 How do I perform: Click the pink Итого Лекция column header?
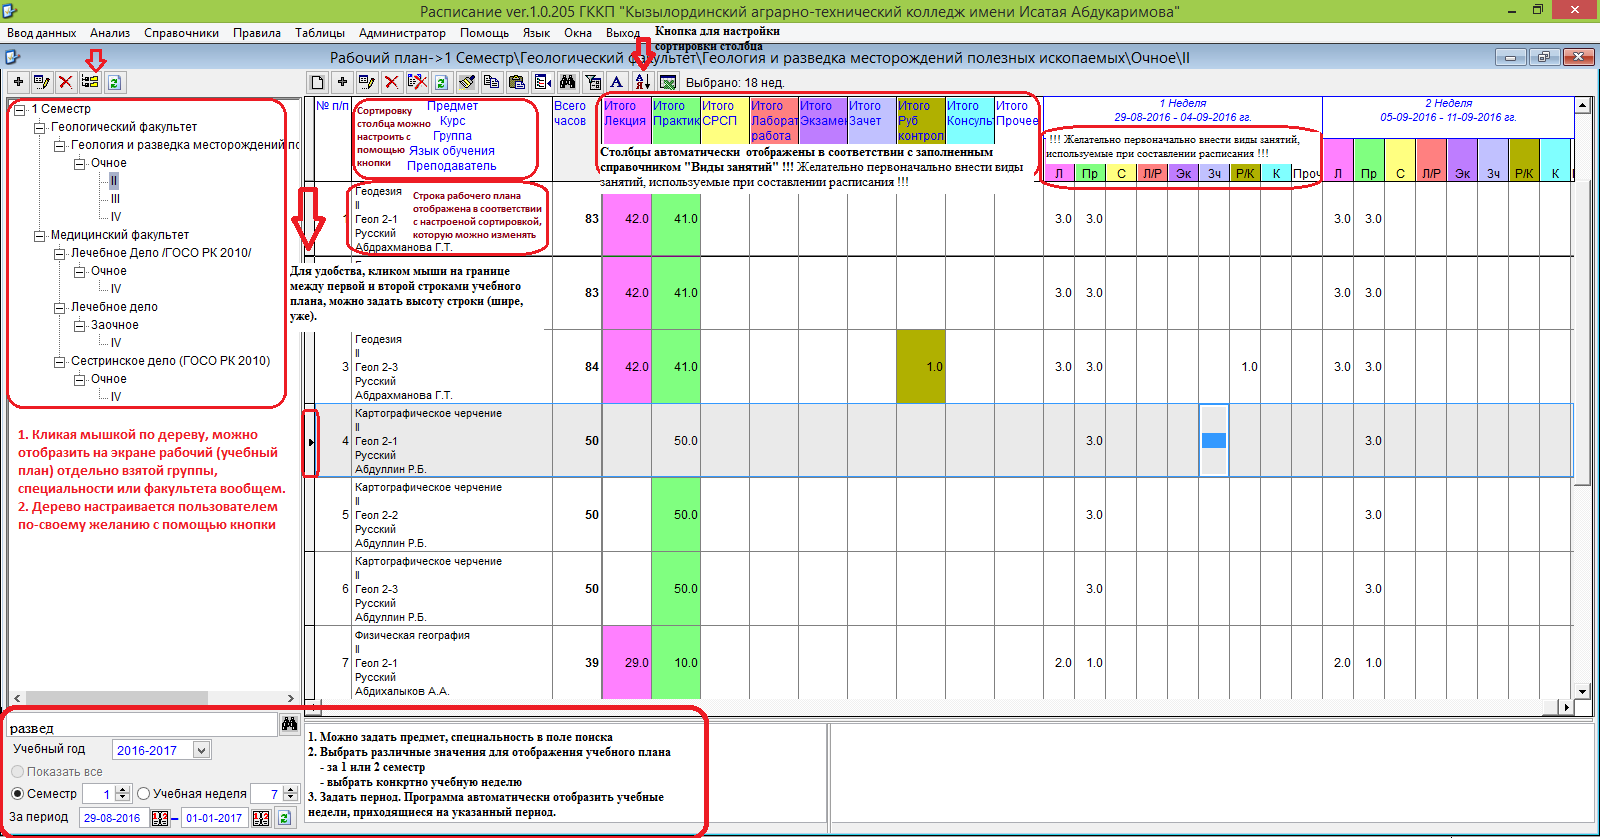(626, 120)
